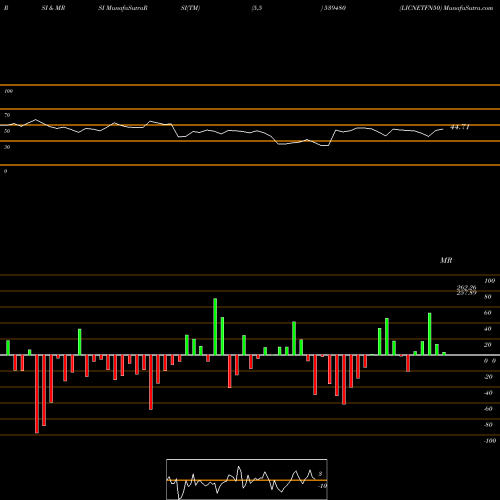Click the overlapping 262.26 value label
This screenshot has width=500, height=500.
click(467, 287)
